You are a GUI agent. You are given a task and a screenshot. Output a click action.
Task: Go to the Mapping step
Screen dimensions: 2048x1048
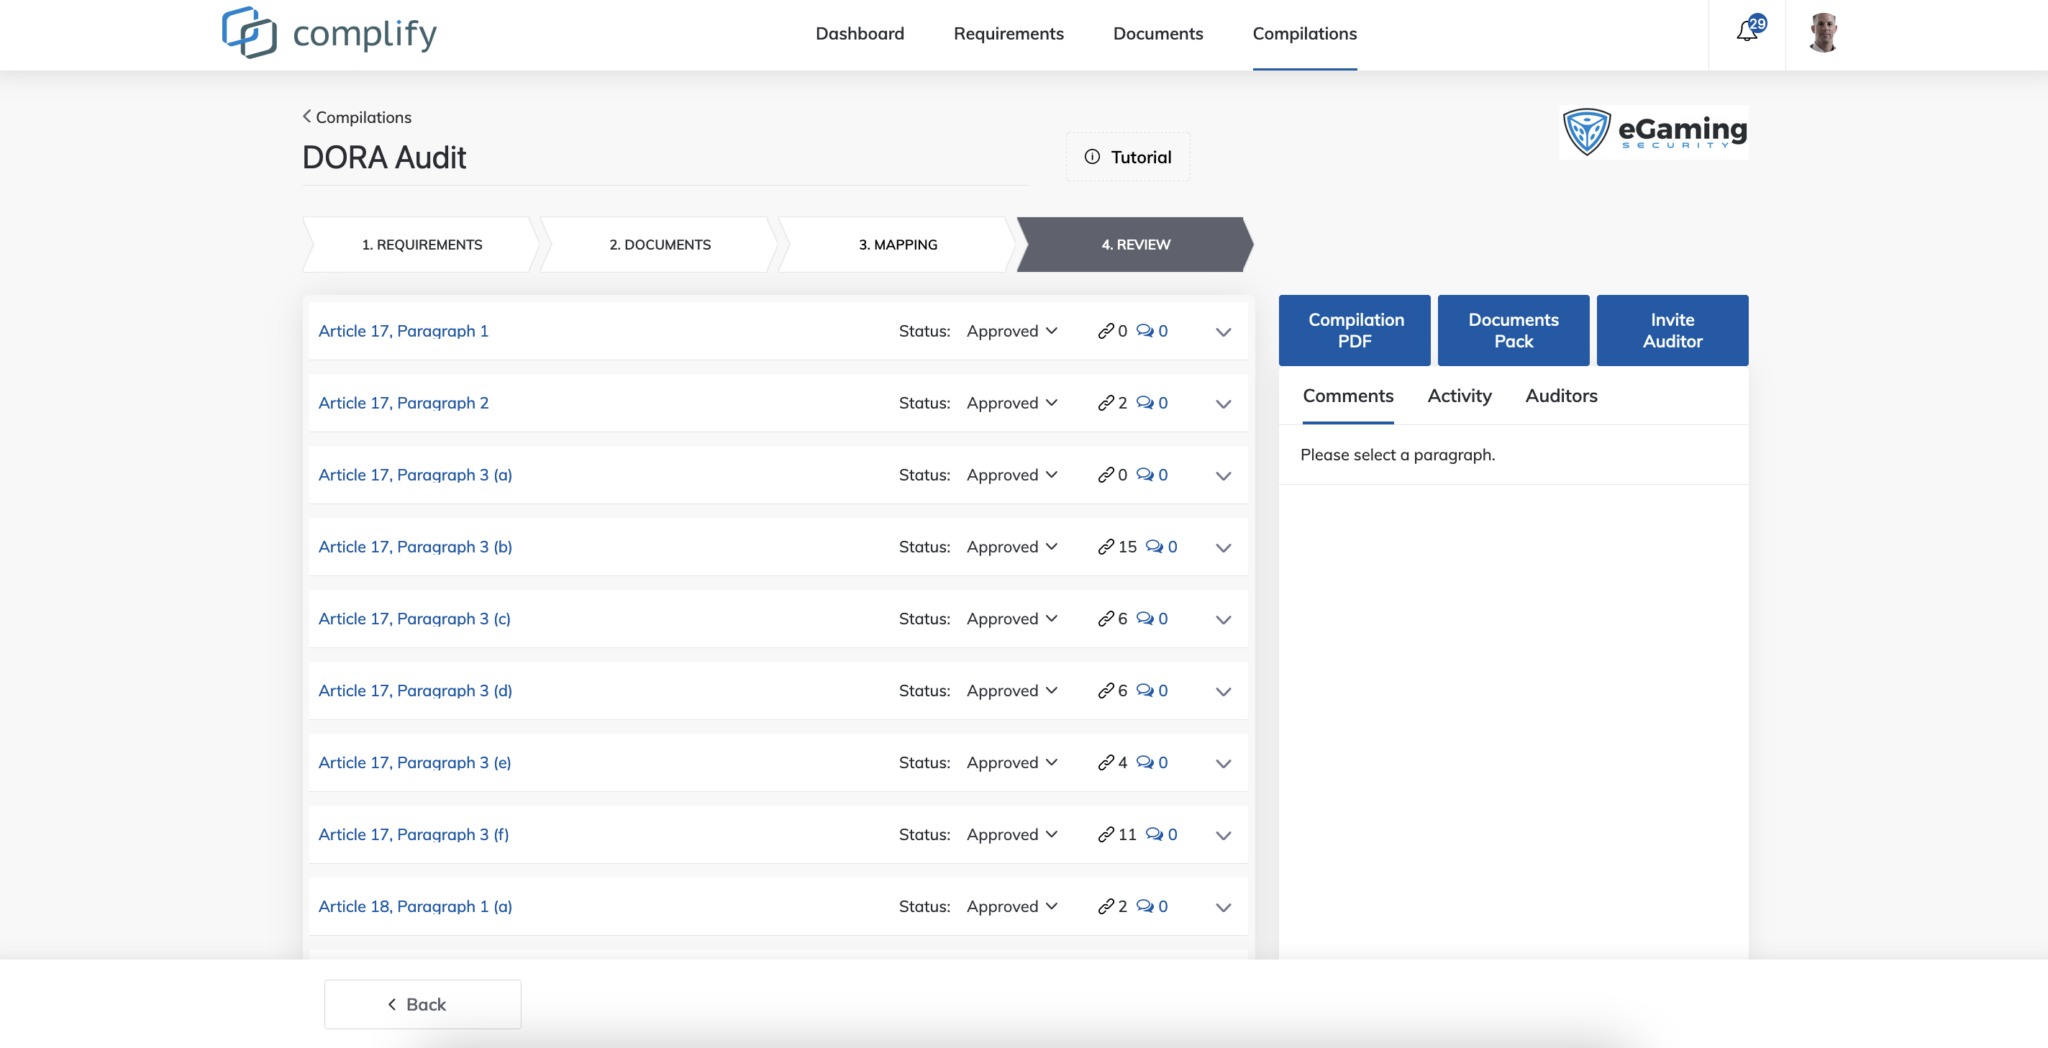pos(897,244)
